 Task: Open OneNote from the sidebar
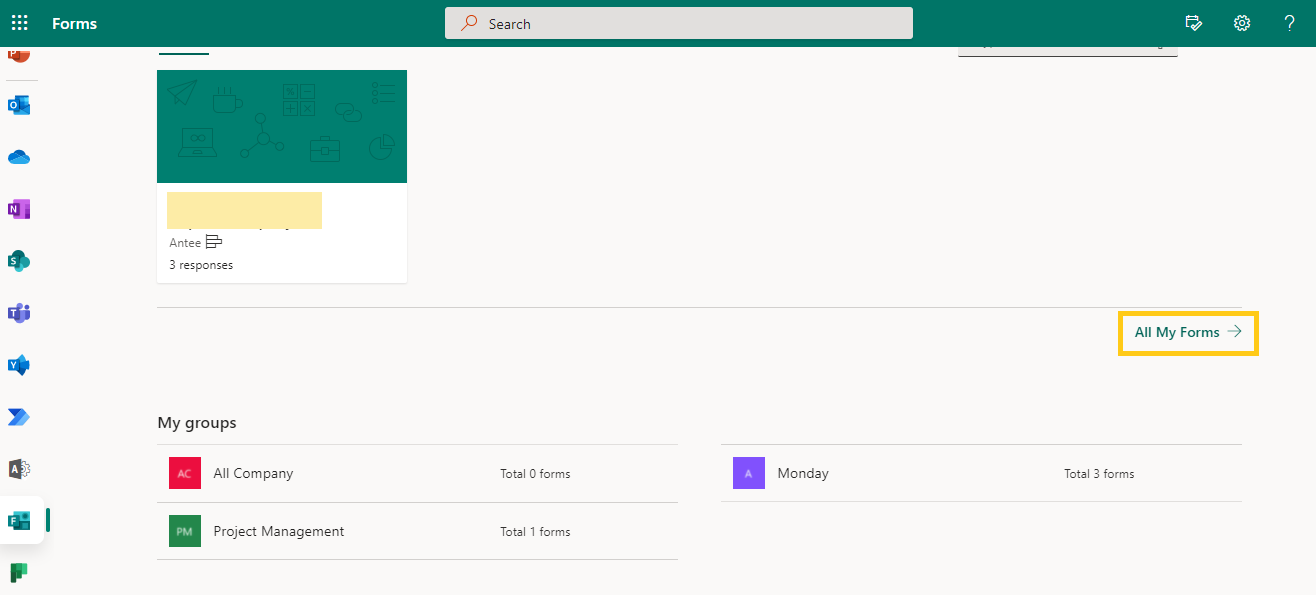19,209
